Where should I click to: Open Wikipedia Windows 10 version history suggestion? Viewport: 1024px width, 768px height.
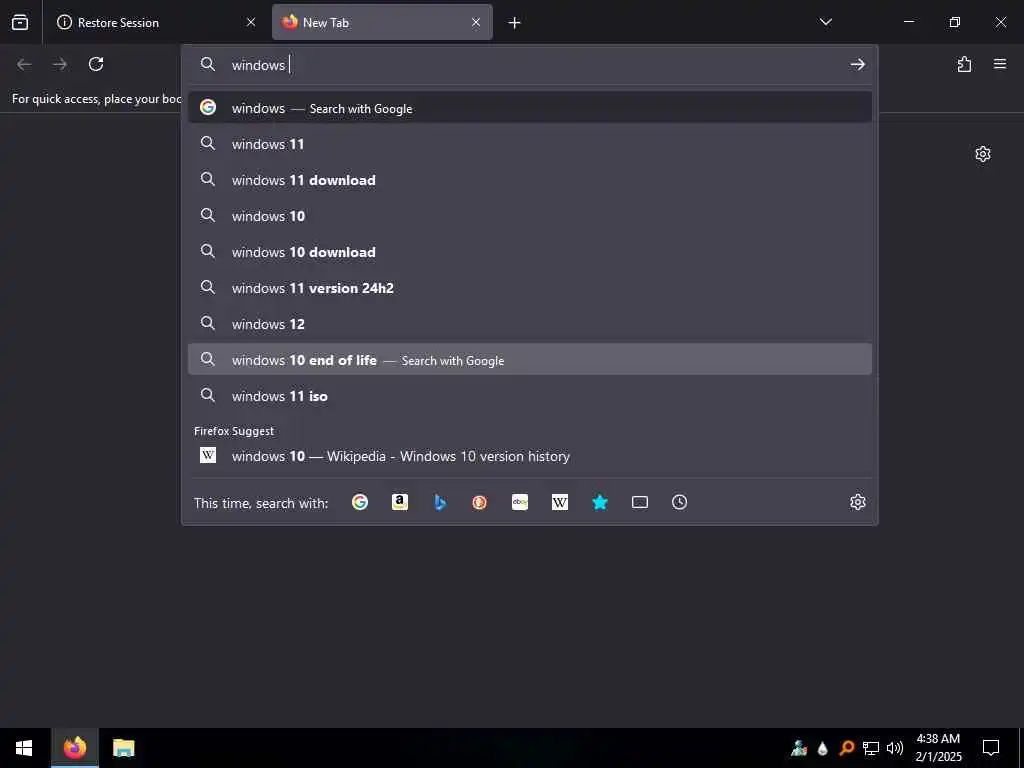[530, 456]
